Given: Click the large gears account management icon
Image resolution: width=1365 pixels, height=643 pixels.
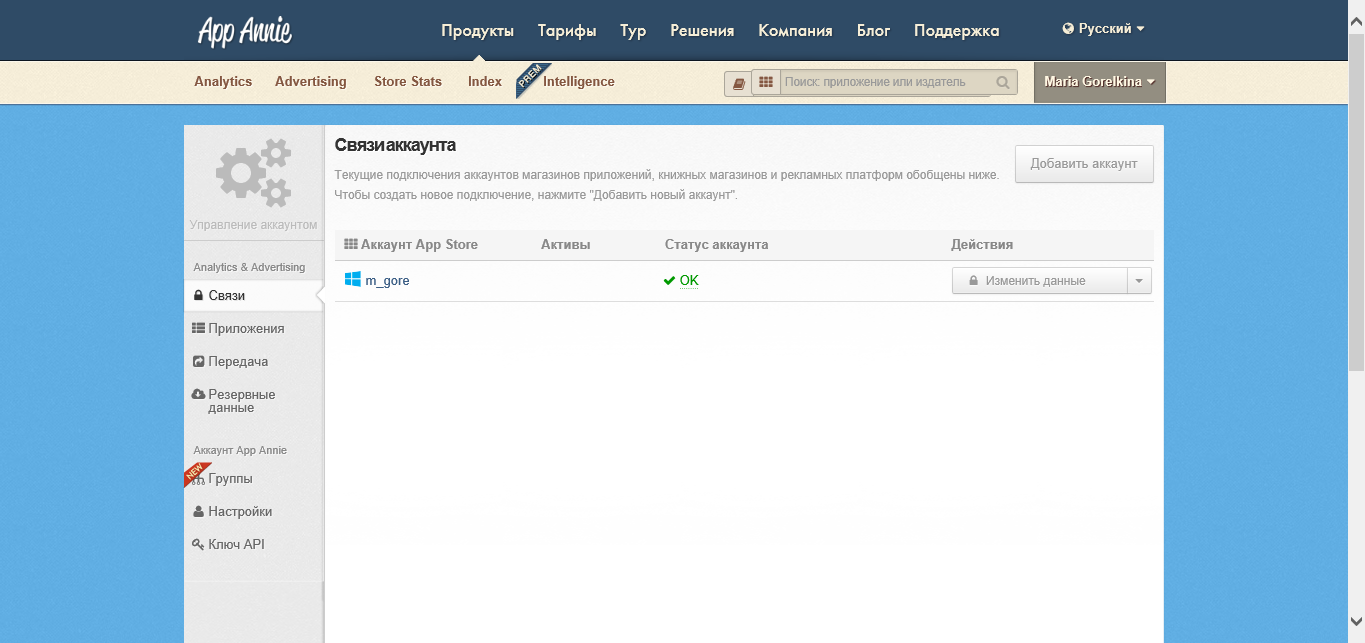Looking at the screenshot, I should click(x=254, y=173).
